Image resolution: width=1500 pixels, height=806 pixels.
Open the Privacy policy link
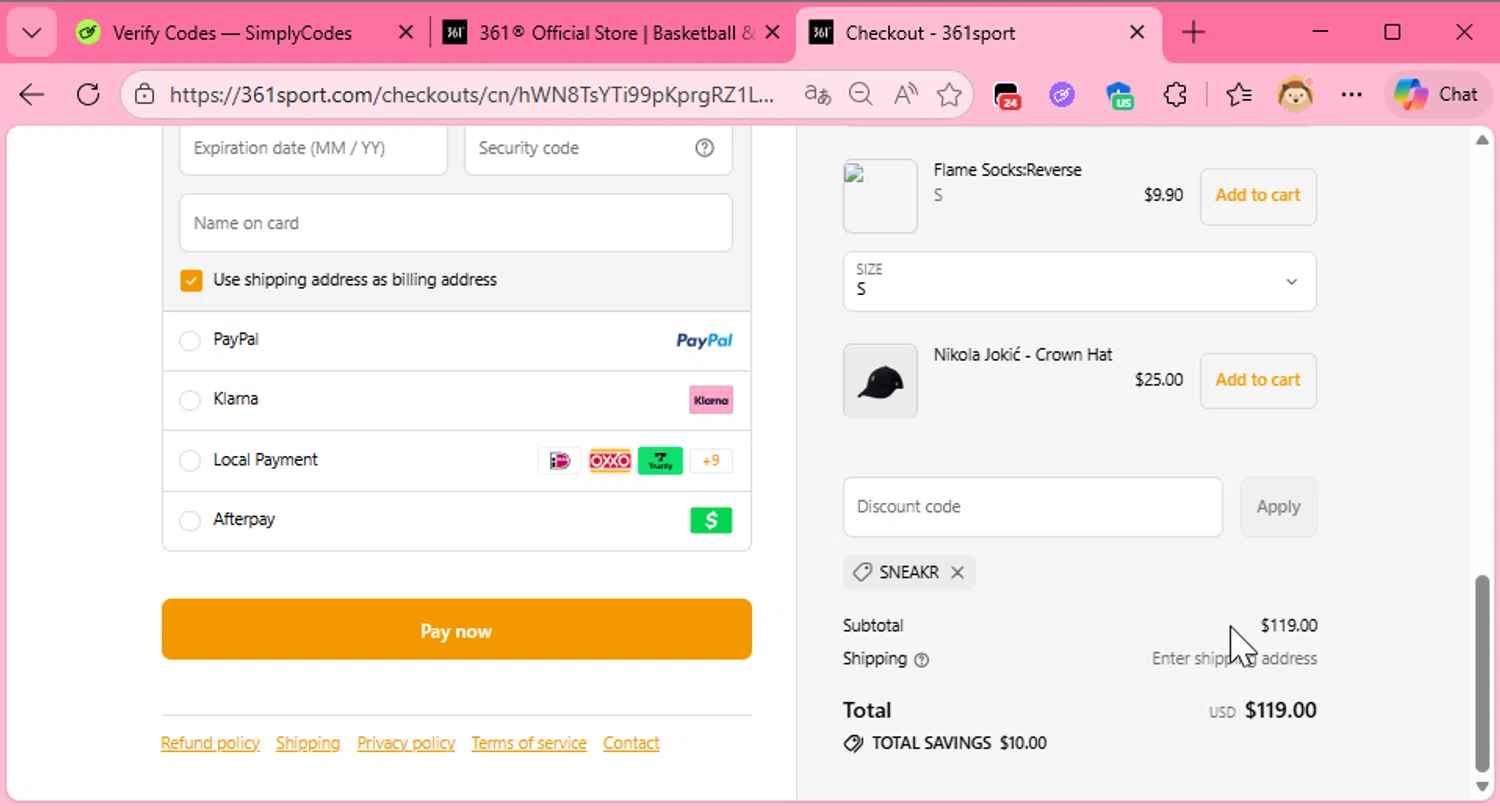(406, 743)
